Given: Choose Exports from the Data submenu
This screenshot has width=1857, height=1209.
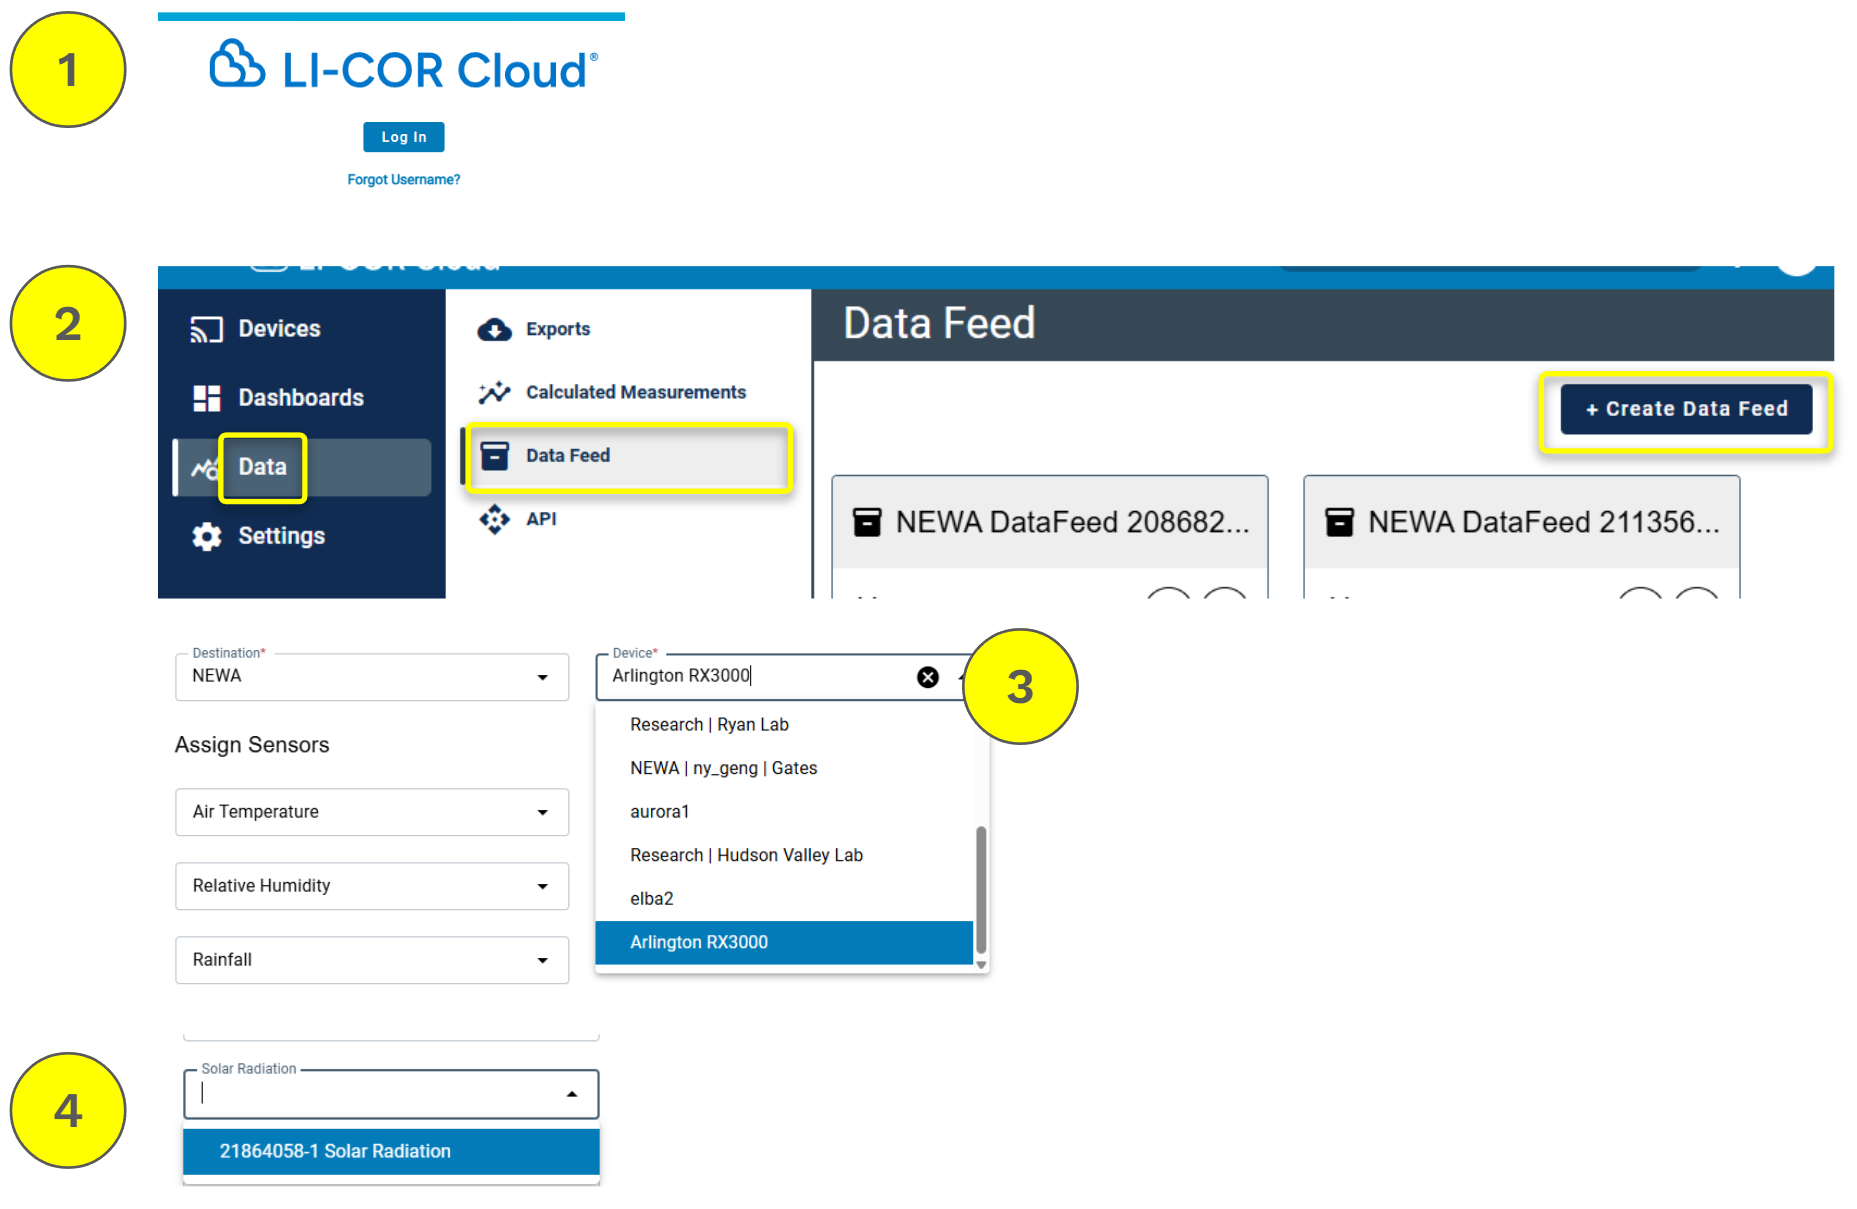Looking at the screenshot, I should tap(558, 329).
